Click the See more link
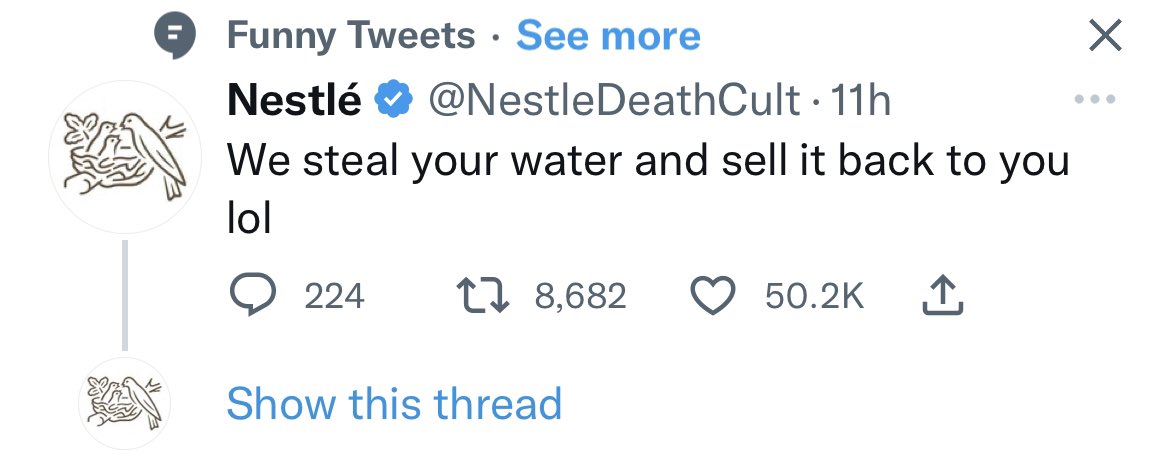This screenshot has height=455, width=1170. tap(608, 37)
